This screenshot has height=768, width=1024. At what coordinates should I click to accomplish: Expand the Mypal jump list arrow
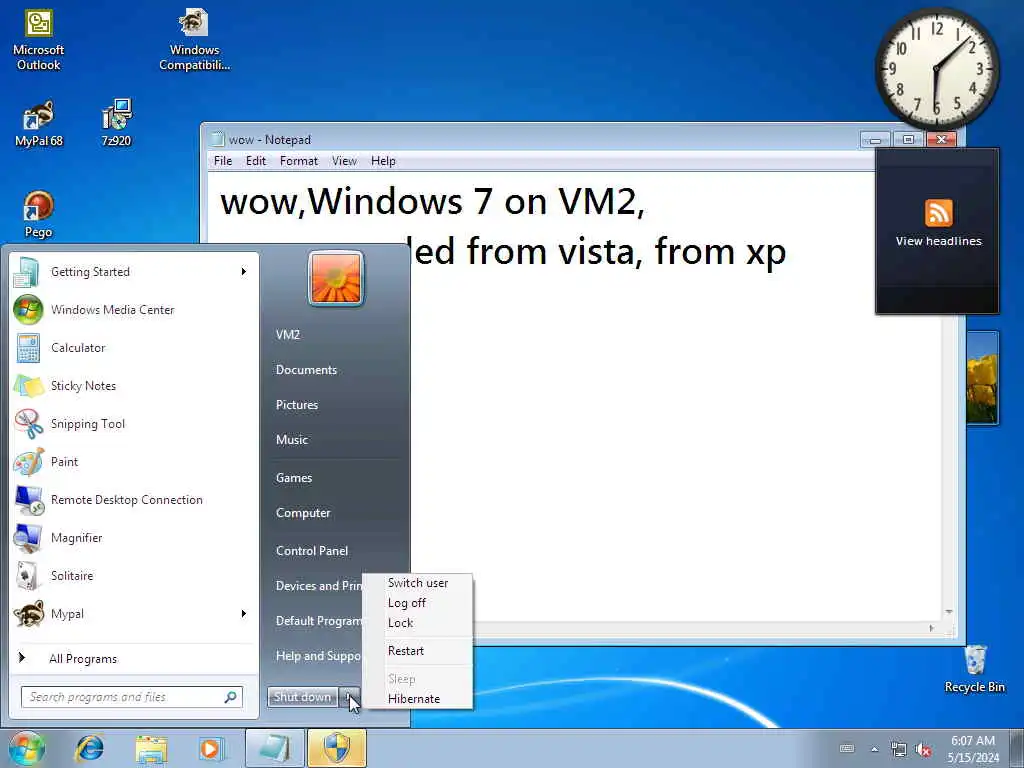point(244,614)
